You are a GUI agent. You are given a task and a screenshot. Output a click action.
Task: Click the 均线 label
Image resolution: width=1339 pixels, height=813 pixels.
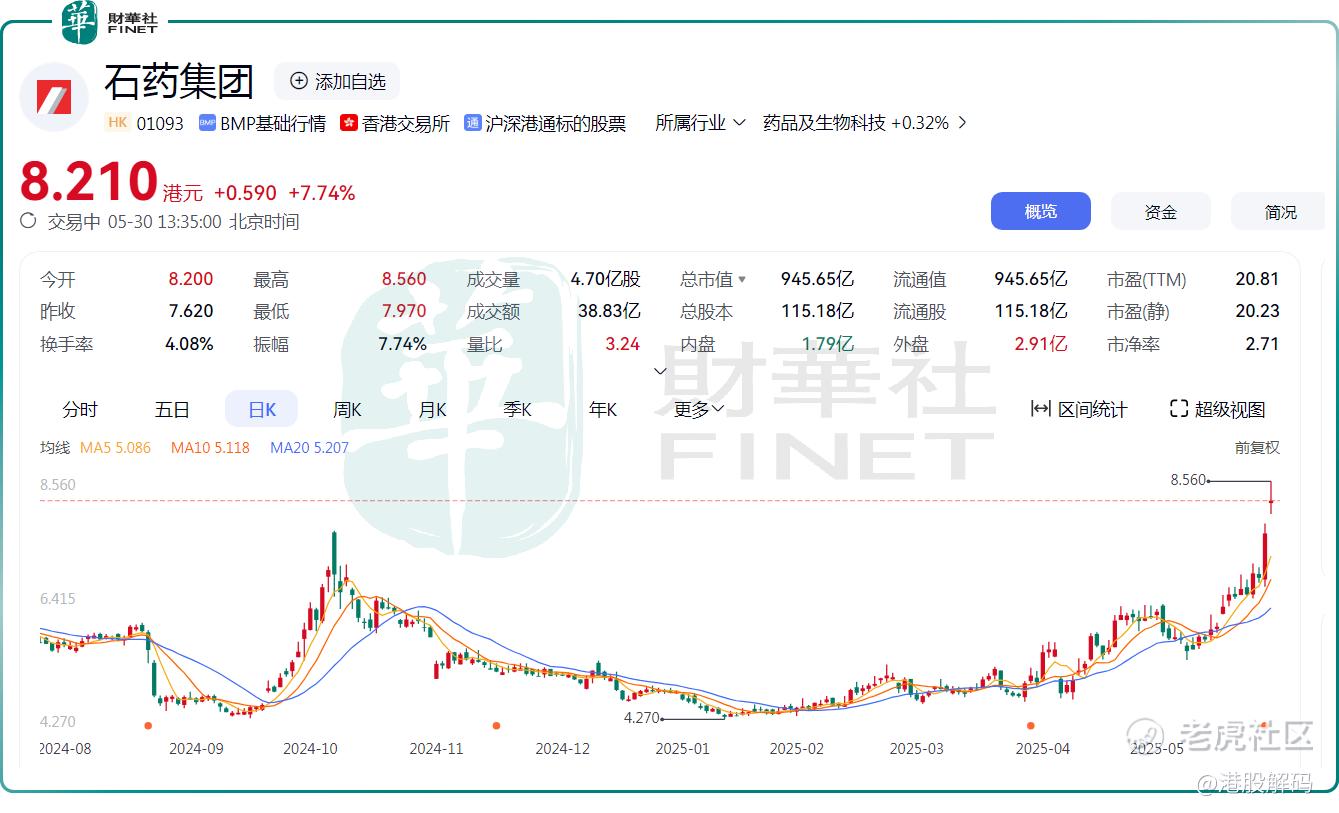(x=55, y=447)
